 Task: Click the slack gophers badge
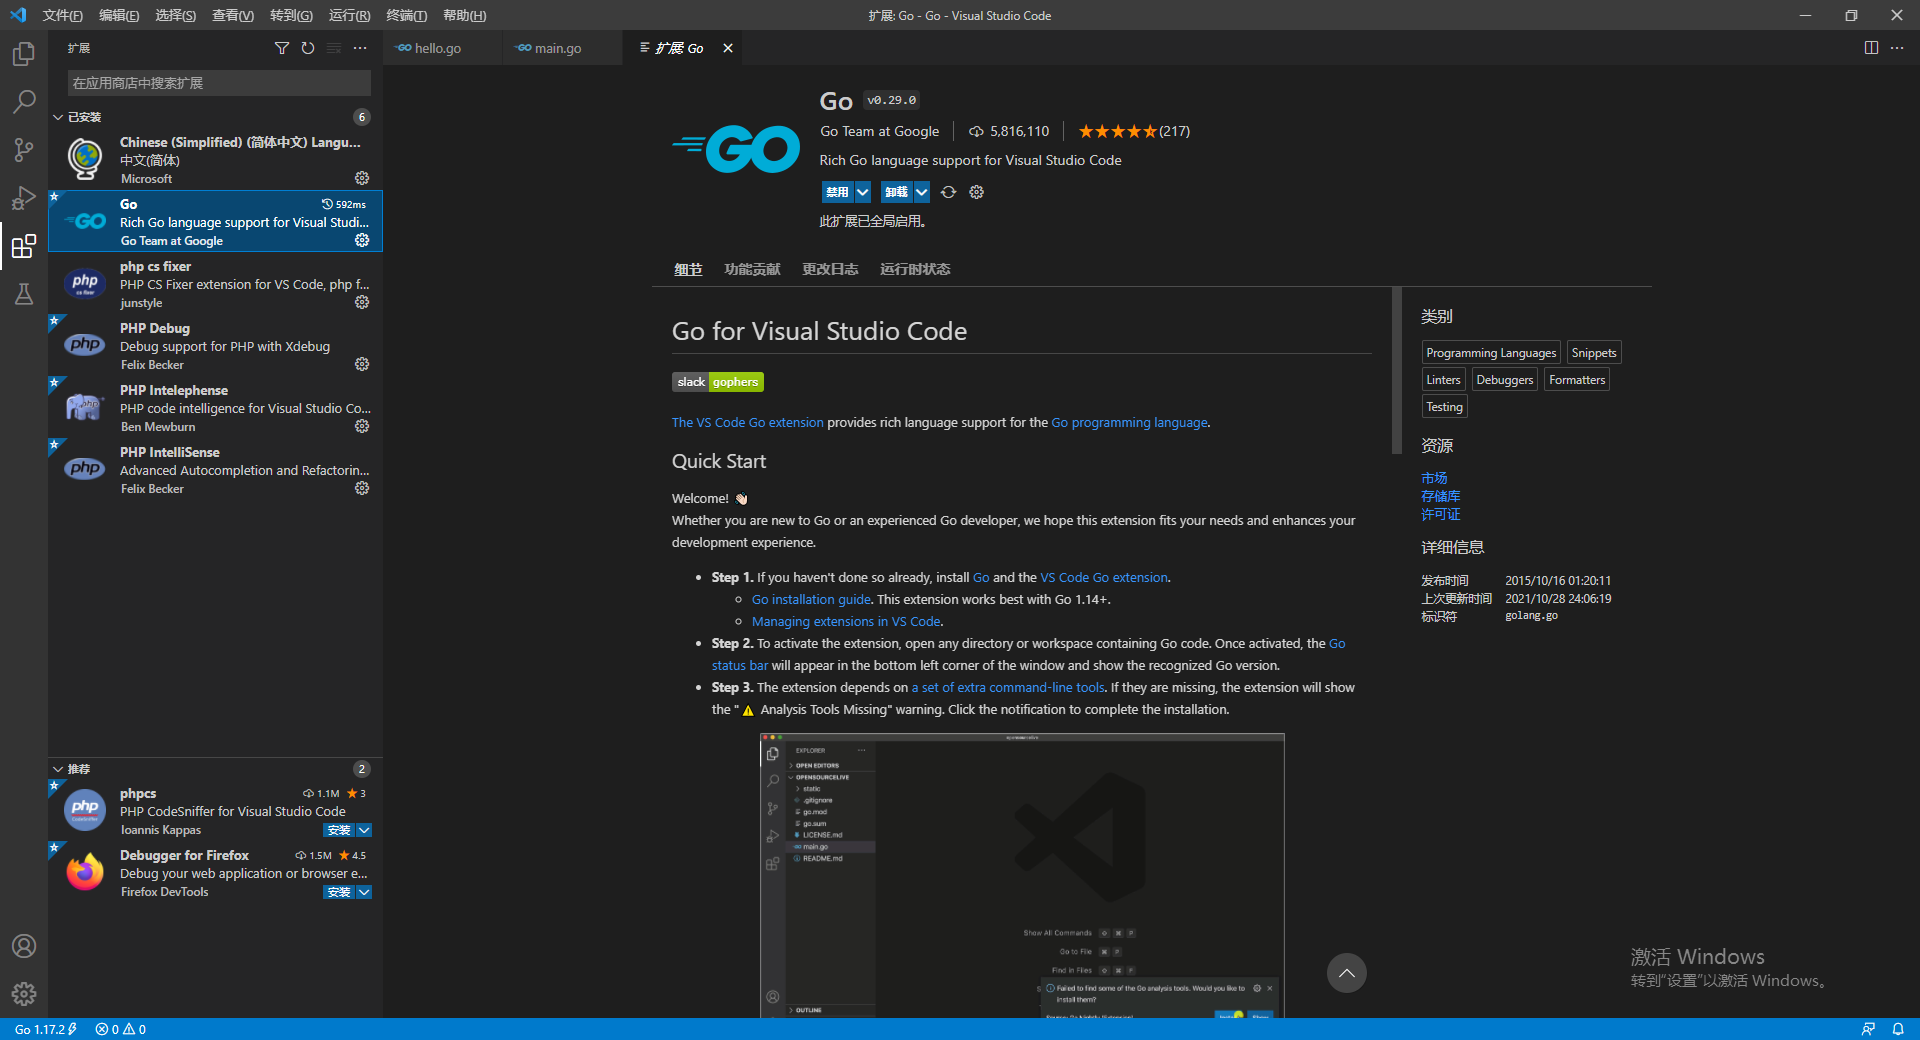(718, 382)
